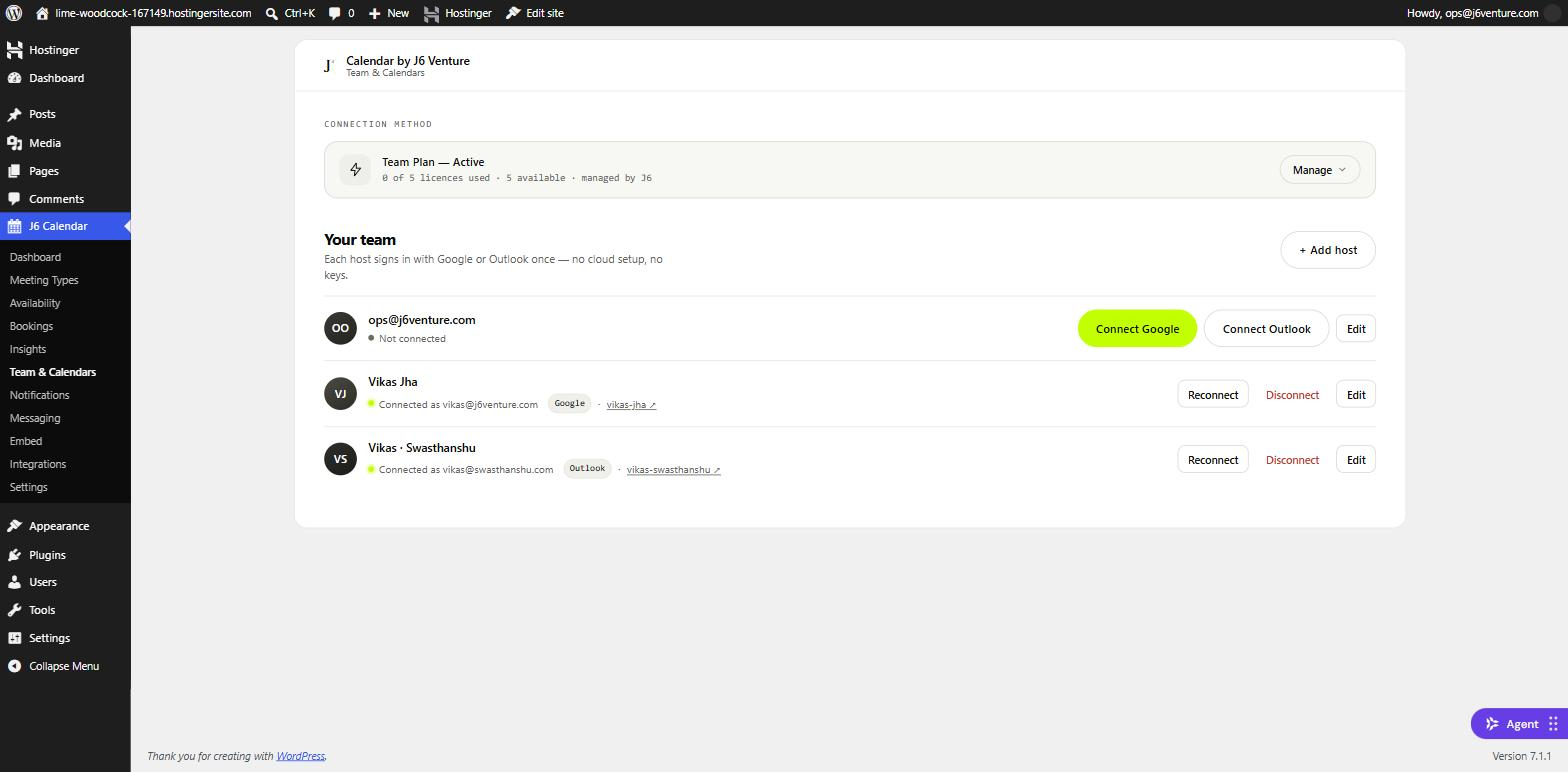
Task: Click the lightning bolt Team Plan icon
Action: 355,170
